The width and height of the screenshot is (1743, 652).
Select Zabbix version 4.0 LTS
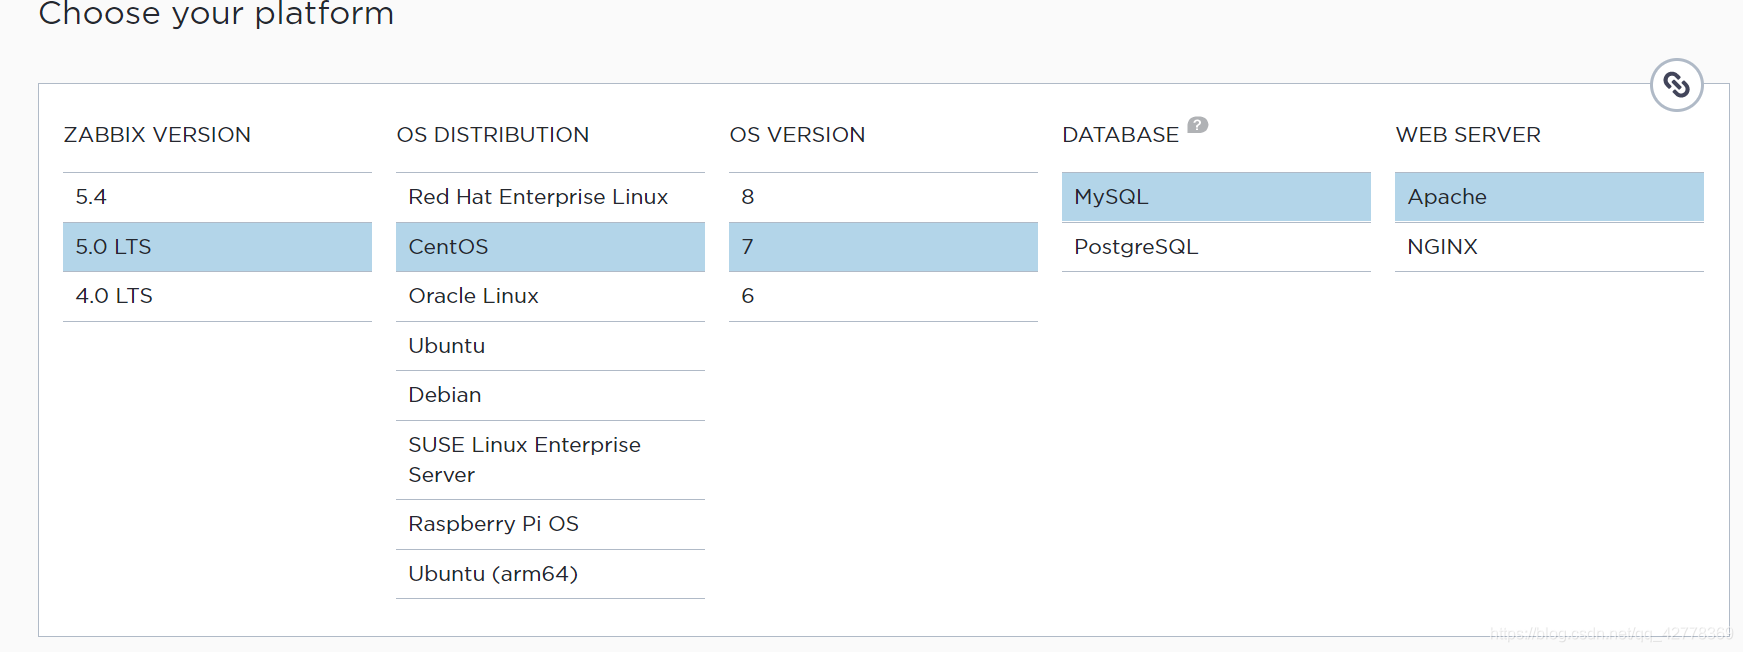point(217,296)
